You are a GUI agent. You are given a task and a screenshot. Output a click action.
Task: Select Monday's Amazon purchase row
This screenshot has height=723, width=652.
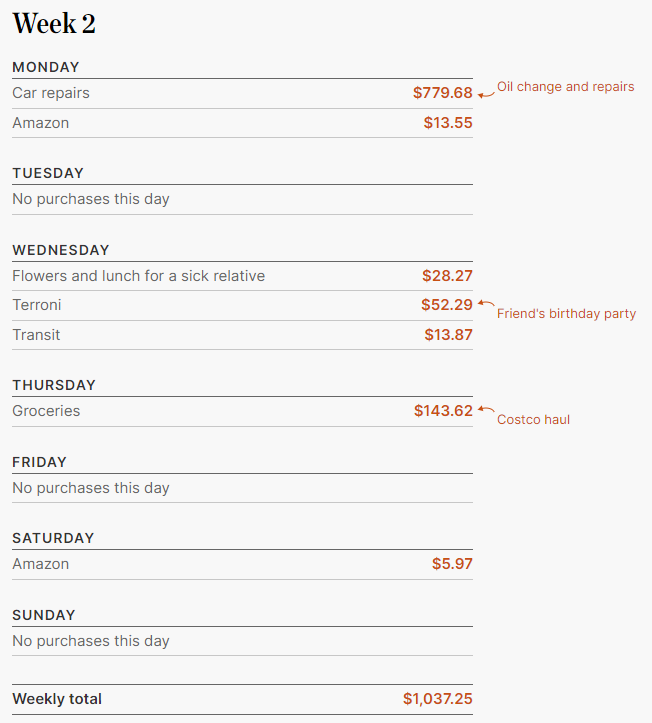[41, 123]
